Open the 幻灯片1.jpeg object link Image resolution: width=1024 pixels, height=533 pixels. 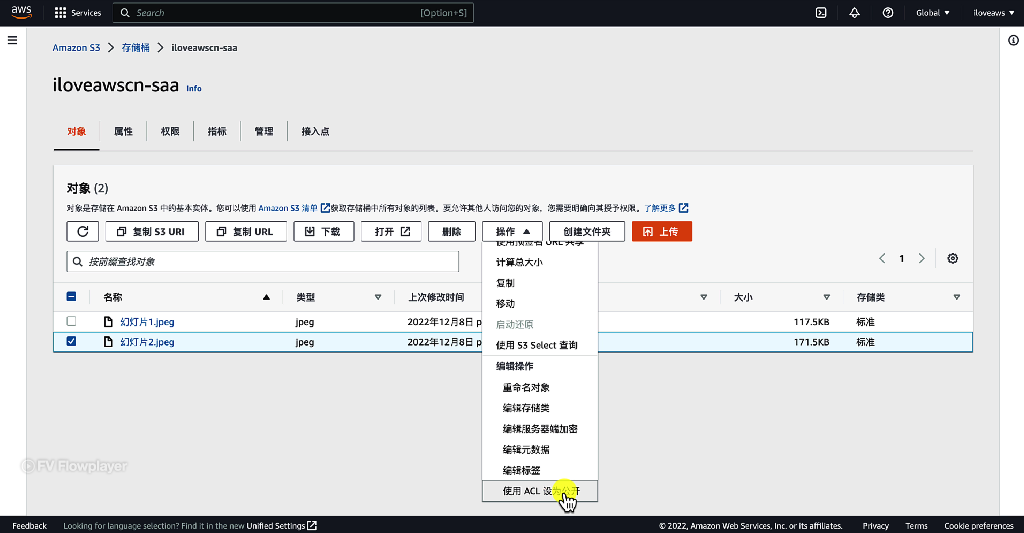coord(147,321)
